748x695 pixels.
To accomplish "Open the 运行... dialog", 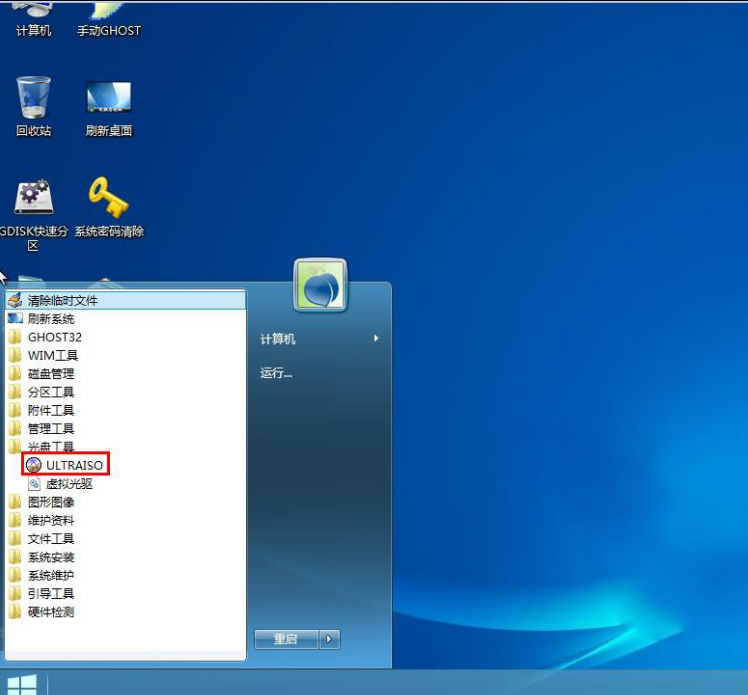I will tap(276, 373).
